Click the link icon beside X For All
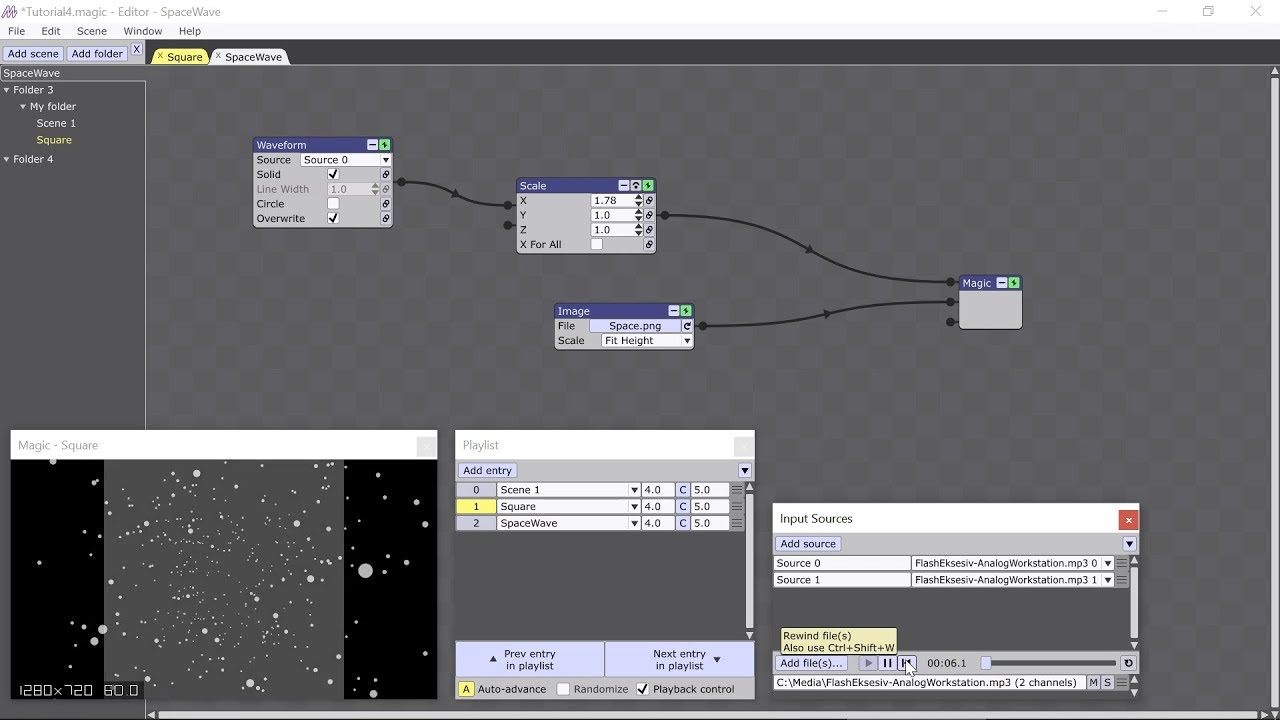Image resolution: width=1280 pixels, height=720 pixels. (649, 245)
